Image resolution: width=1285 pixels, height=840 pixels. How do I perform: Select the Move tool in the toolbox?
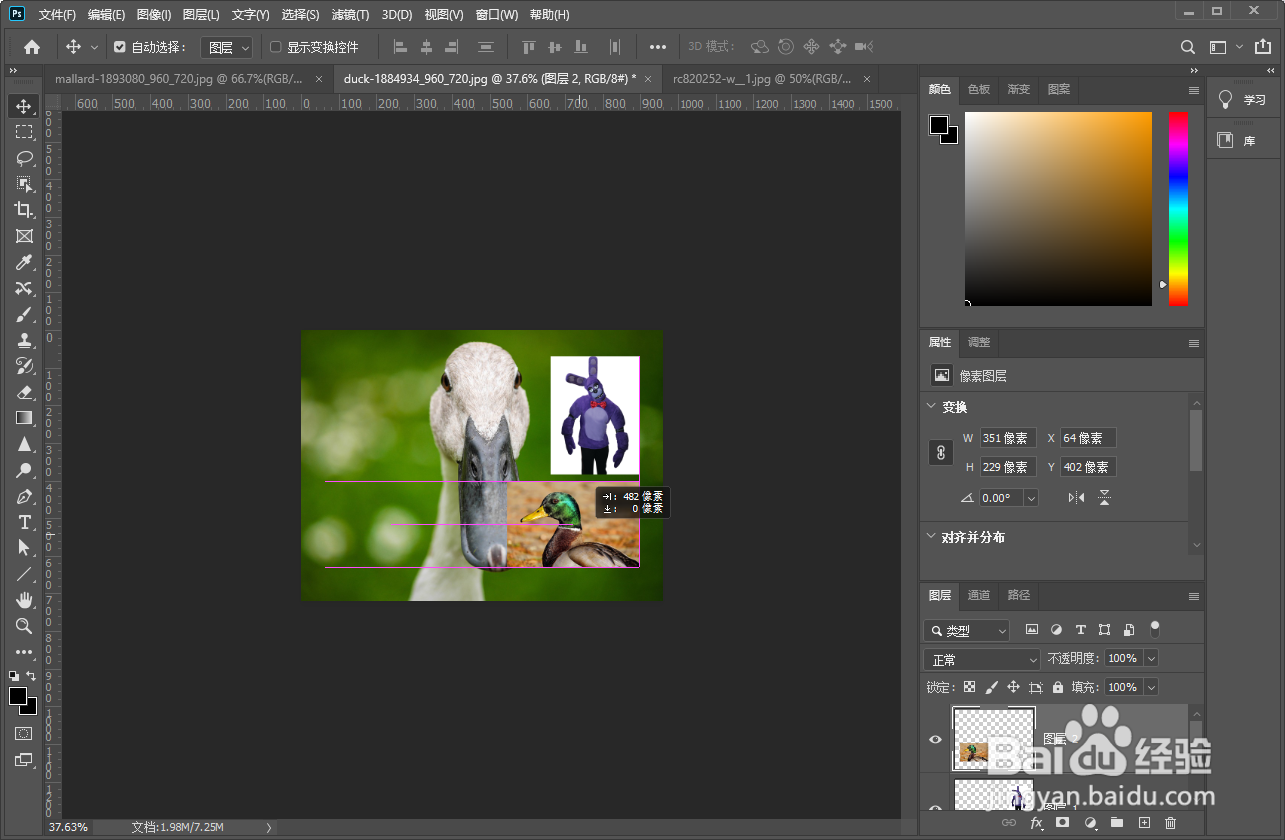point(24,106)
